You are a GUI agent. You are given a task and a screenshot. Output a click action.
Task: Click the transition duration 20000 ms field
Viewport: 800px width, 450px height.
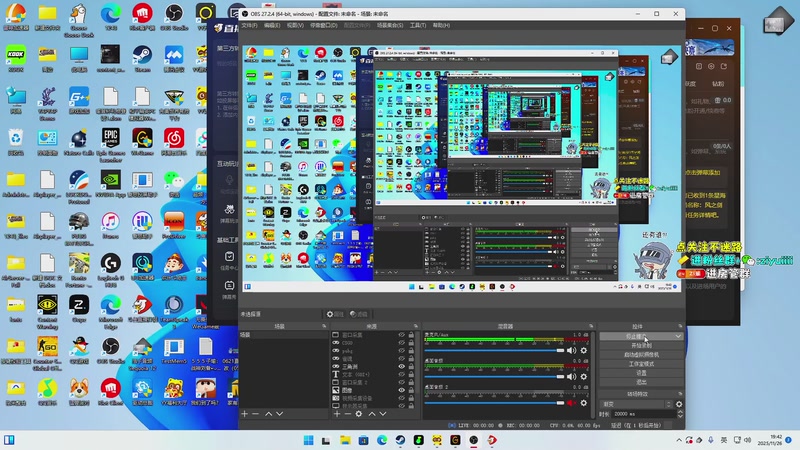coord(644,414)
